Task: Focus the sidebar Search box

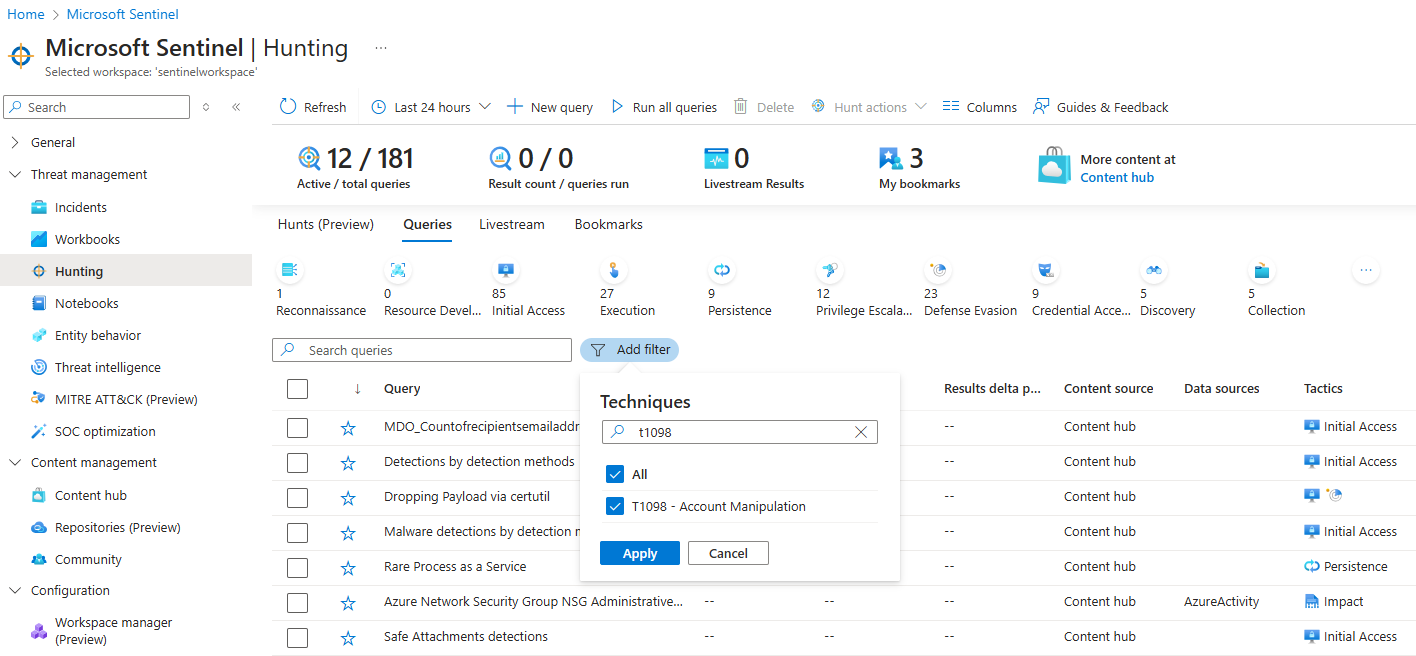Action: [x=97, y=107]
